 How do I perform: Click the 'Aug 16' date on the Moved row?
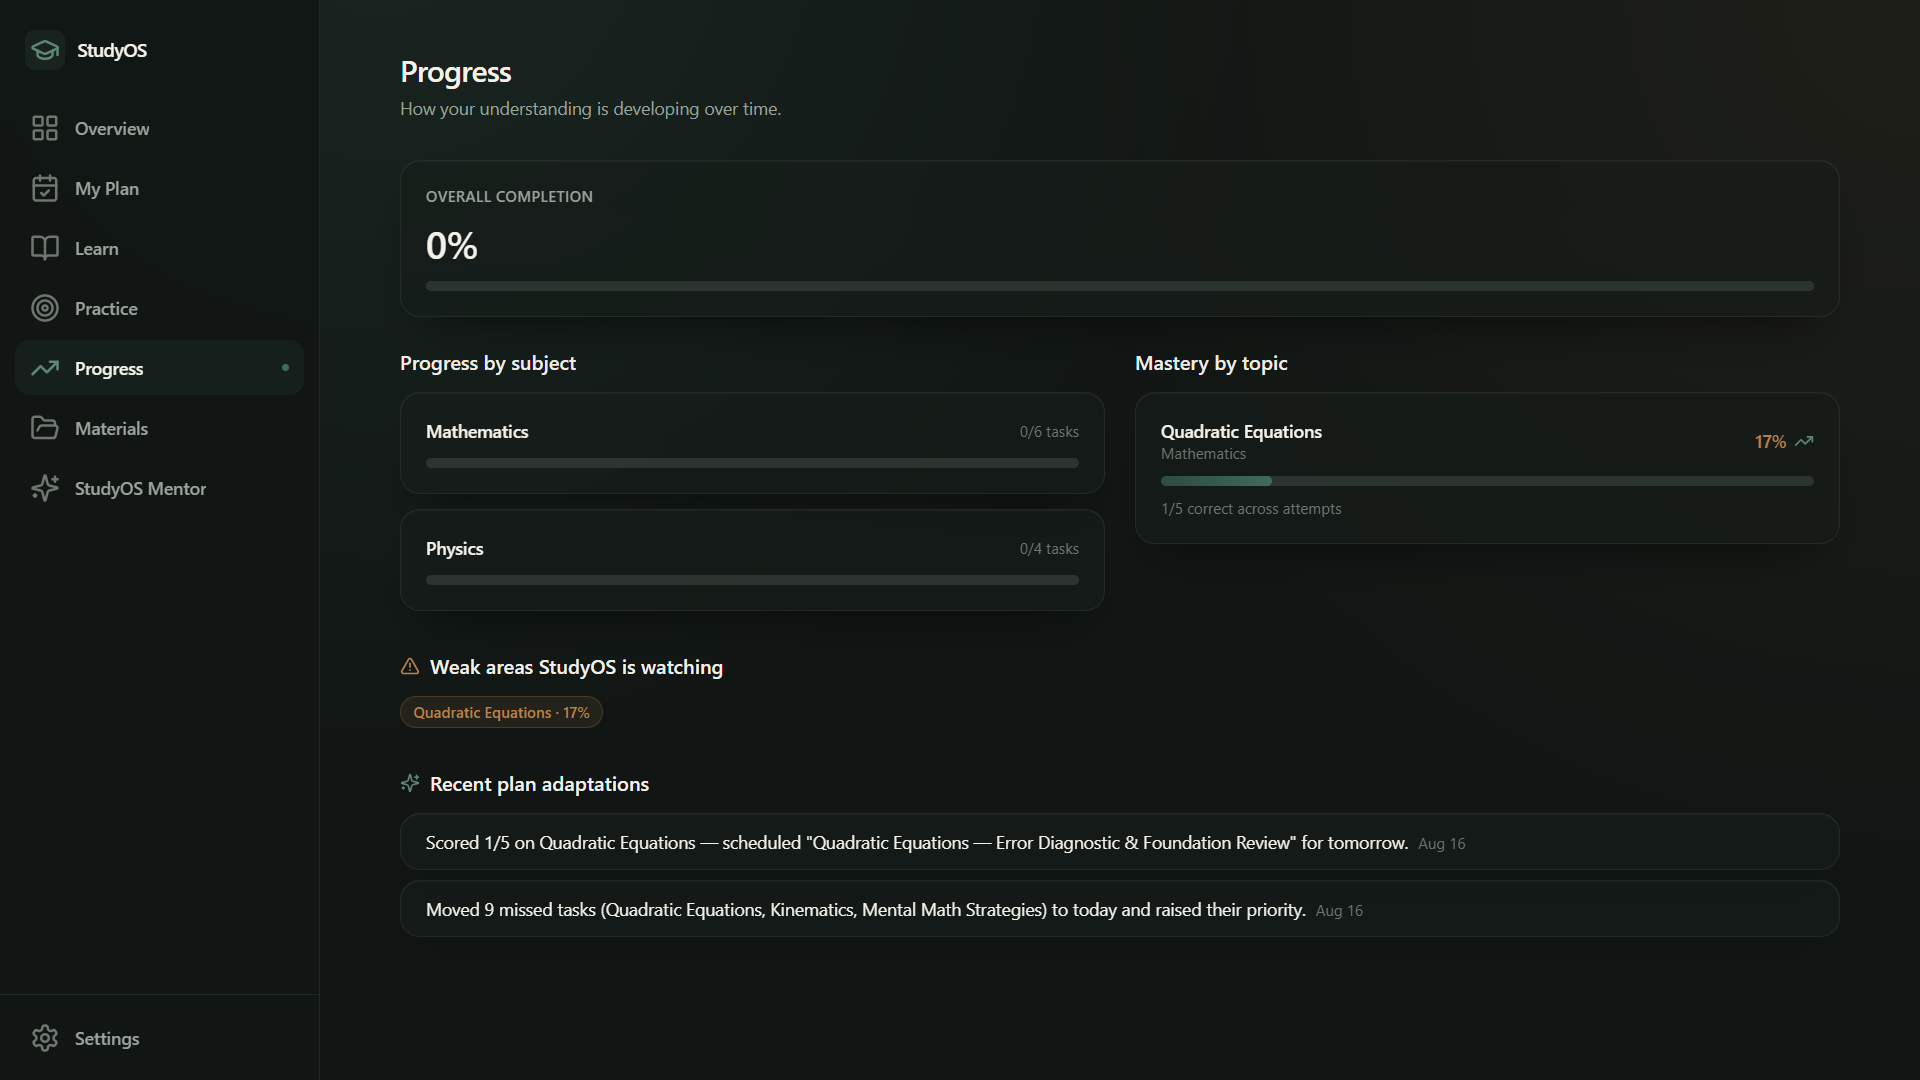pos(1339,911)
